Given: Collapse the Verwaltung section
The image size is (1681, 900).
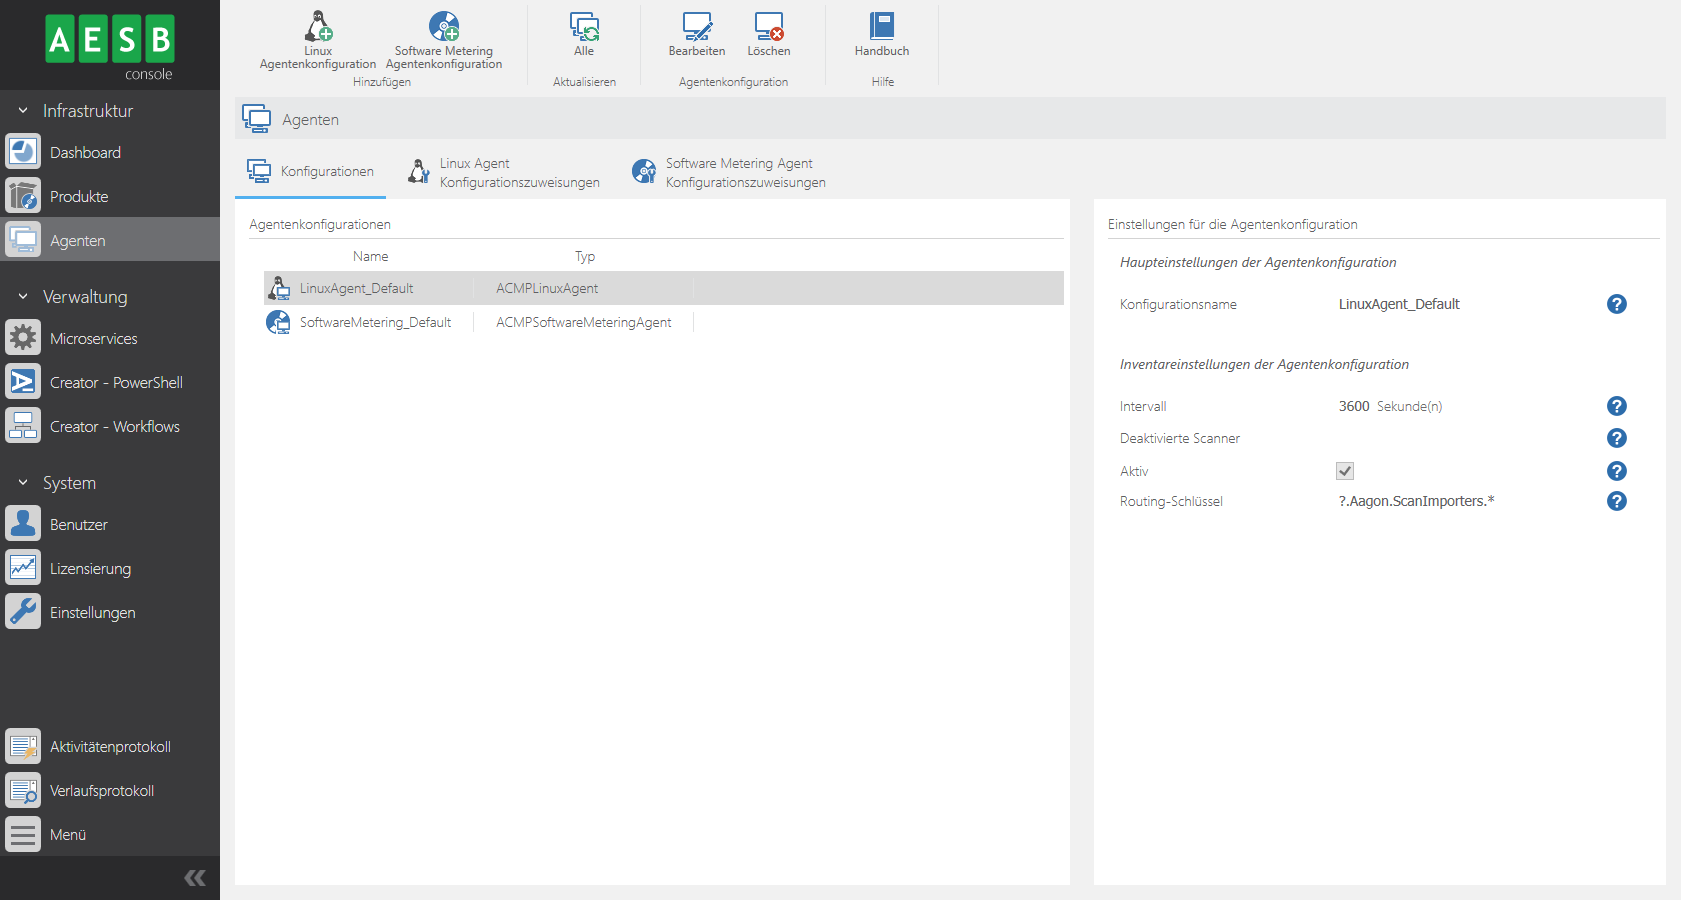Looking at the screenshot, I should (20, 297).
